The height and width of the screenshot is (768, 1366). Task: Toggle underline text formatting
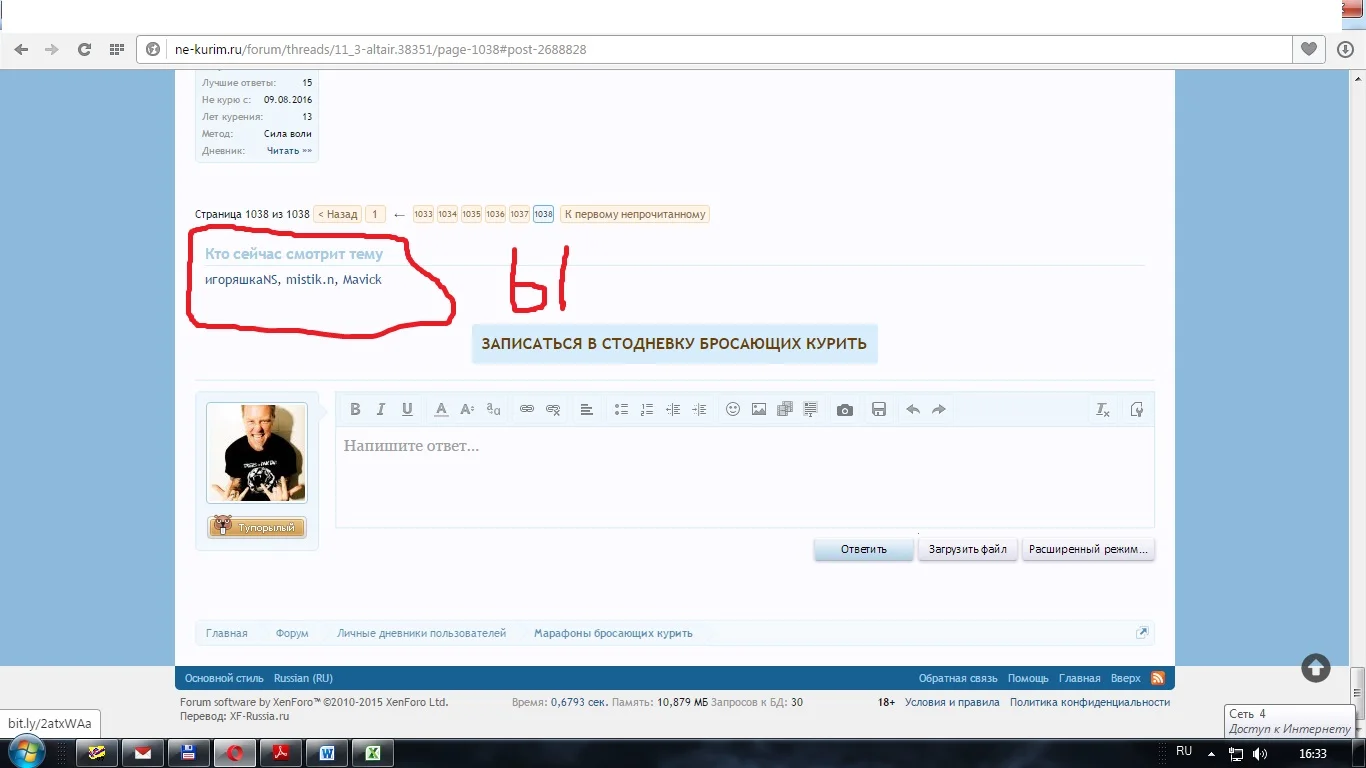point(407,409)
